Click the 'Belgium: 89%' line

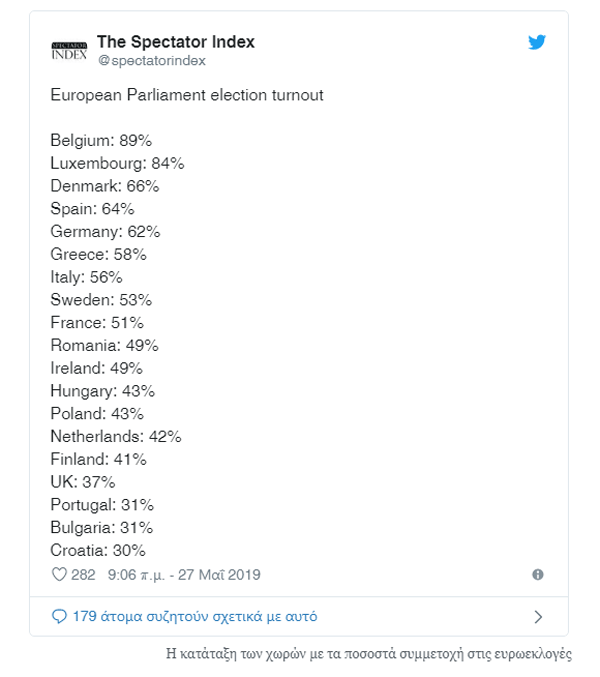[101, 140]
